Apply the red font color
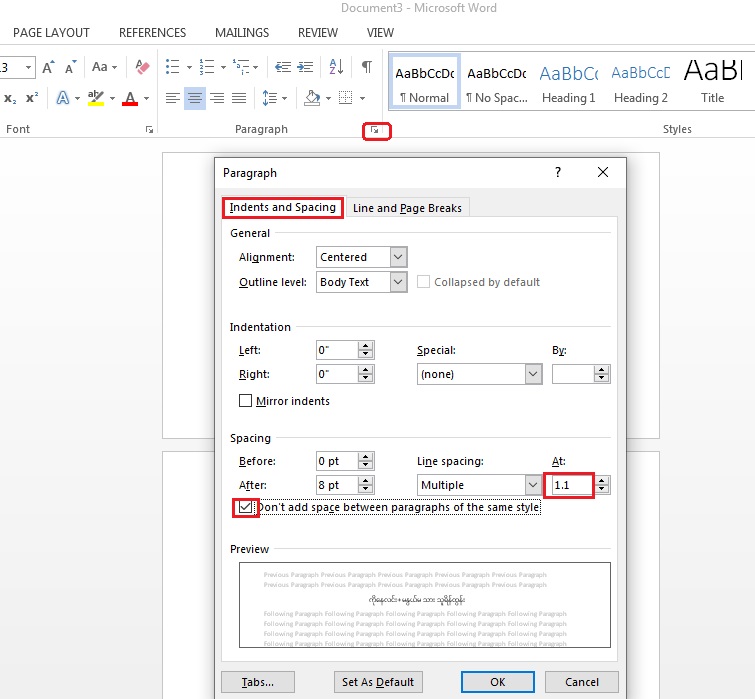The height and width of the screenshot is (699, 755). tap(130, 98)
